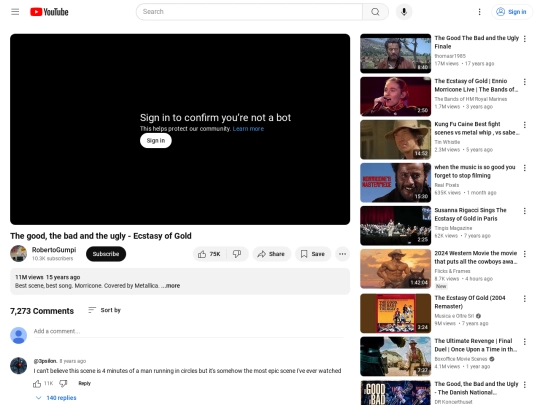Reply to the @3psilon comment

pyautogui.click(x=84, y=383)
